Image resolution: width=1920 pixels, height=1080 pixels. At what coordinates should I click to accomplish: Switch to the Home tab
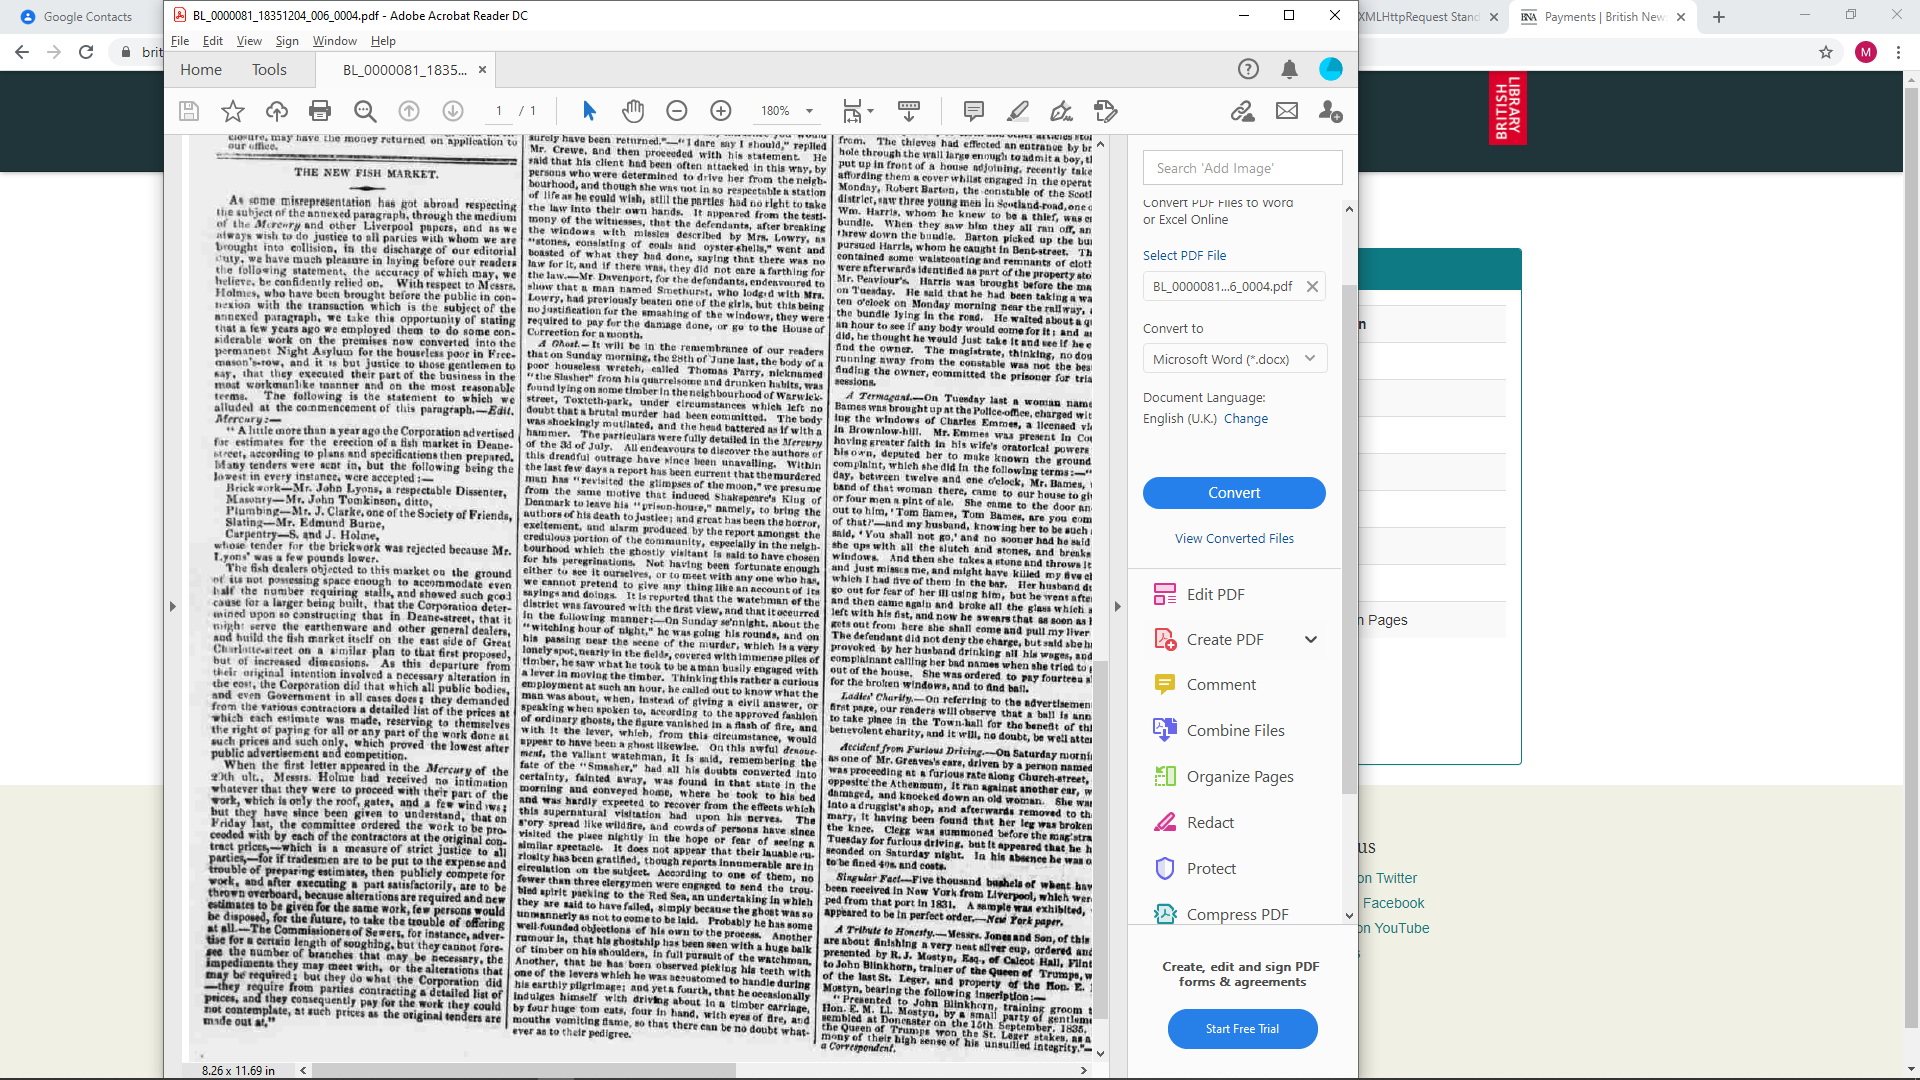tap(201, 69)
